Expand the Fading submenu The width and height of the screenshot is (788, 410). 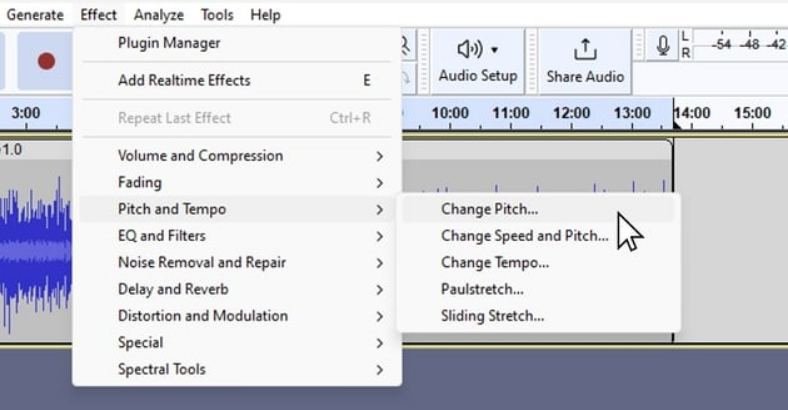(x=140, y=183)
